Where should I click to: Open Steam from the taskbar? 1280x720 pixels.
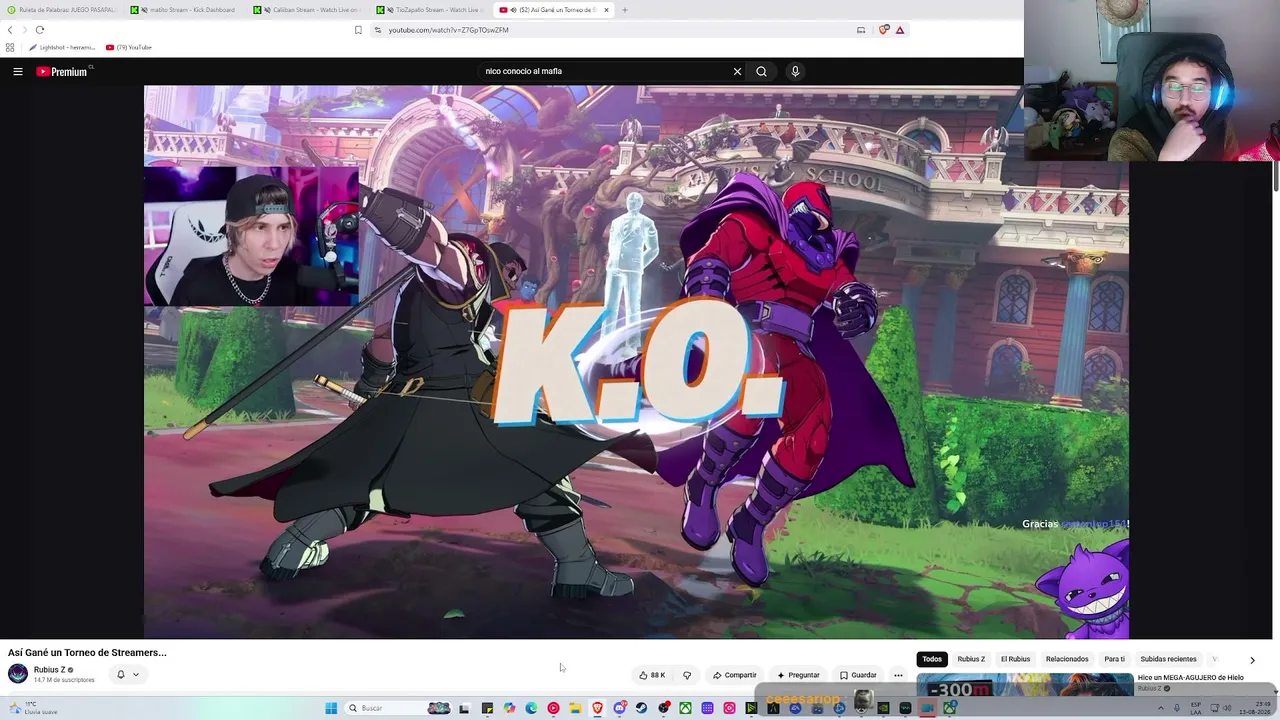coord(641,708)
